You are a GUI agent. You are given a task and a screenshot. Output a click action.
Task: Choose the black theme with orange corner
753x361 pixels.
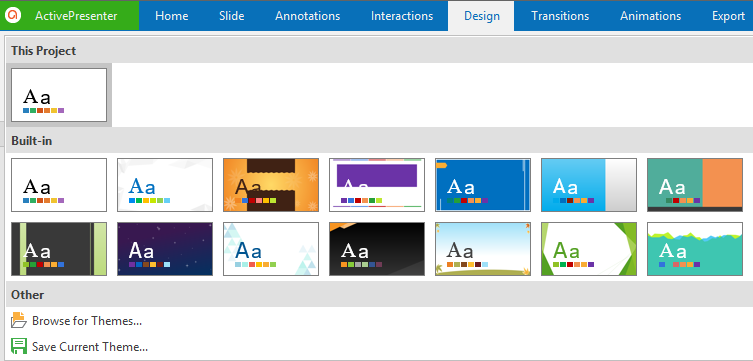377,249
